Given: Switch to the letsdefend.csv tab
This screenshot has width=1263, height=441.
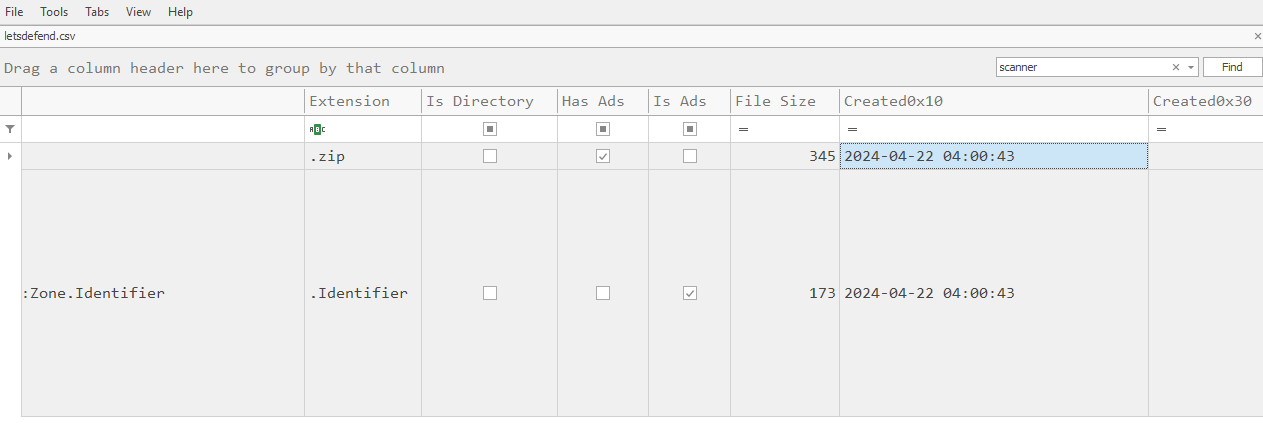Looking at the screenshot, I should pyautogui.click(x=40, y=36).
